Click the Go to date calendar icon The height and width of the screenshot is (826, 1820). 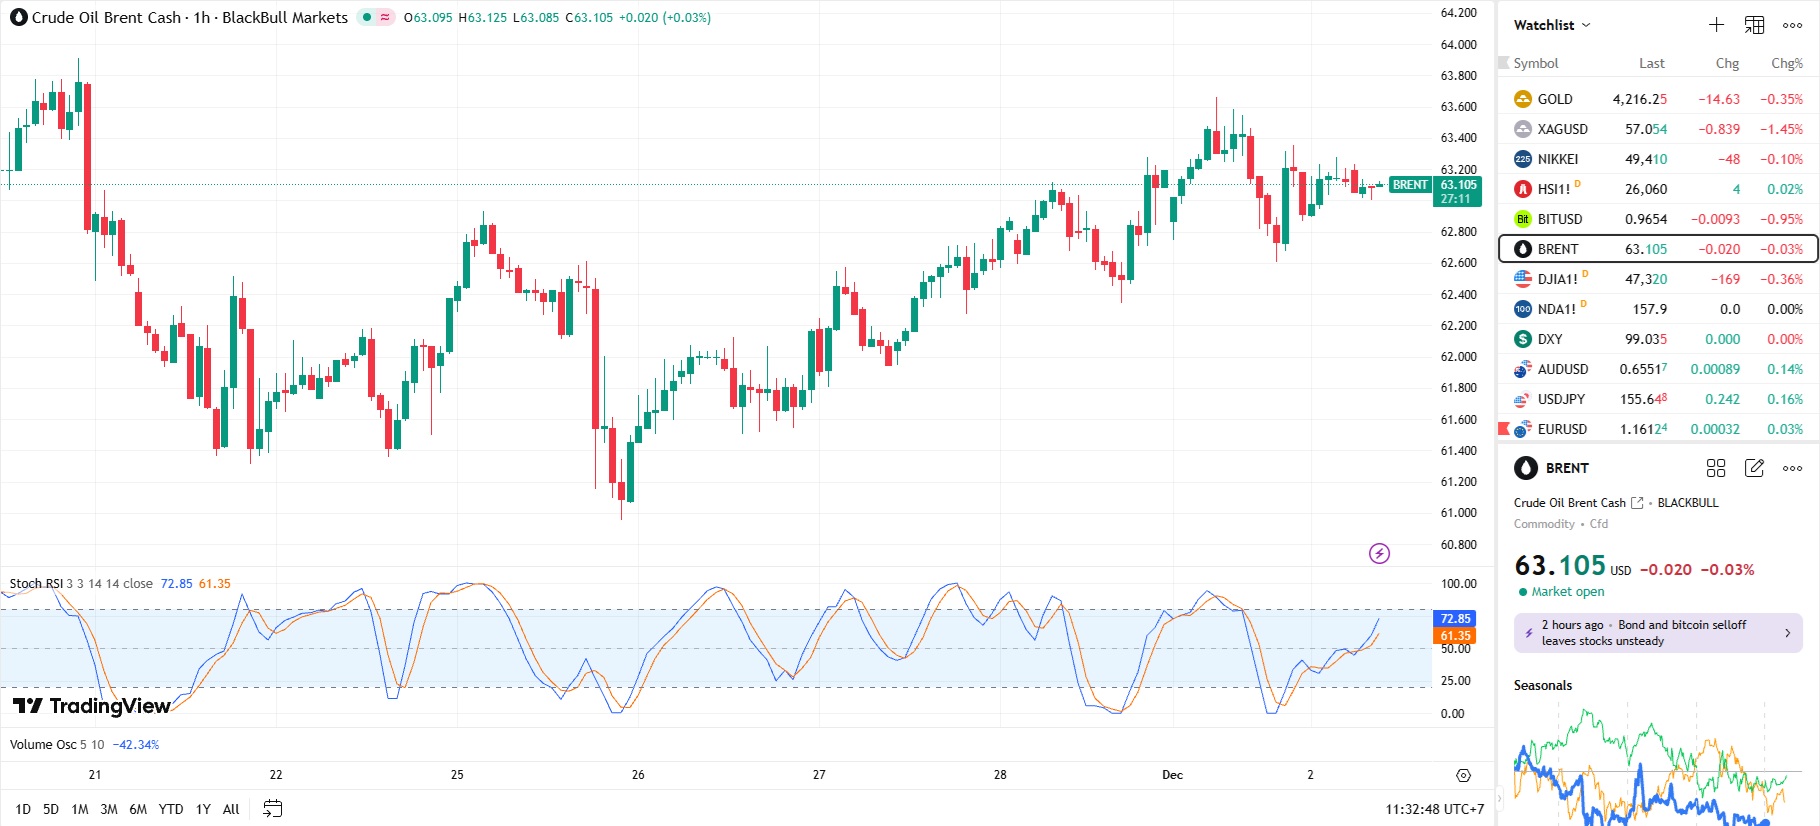272,809
